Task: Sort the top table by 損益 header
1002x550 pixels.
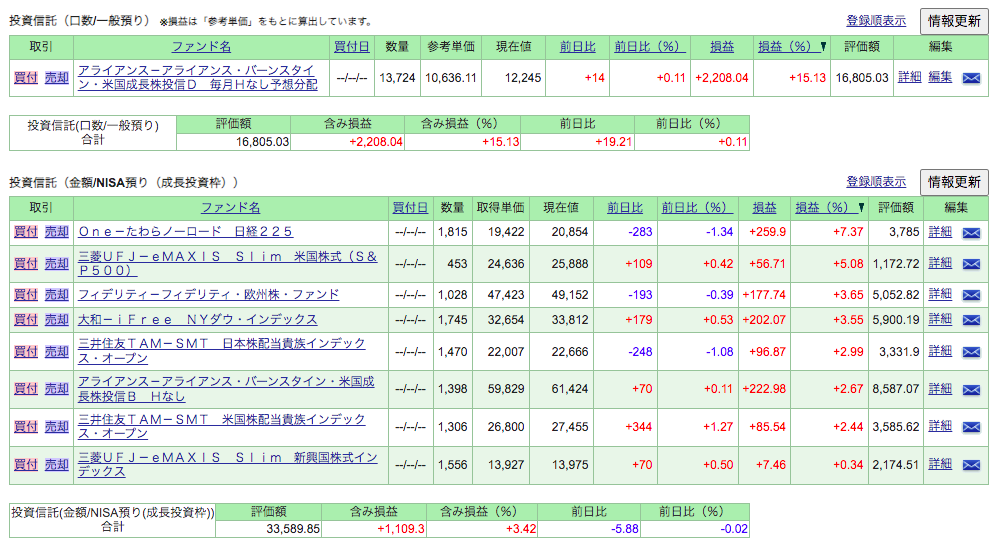Action: 722,47
